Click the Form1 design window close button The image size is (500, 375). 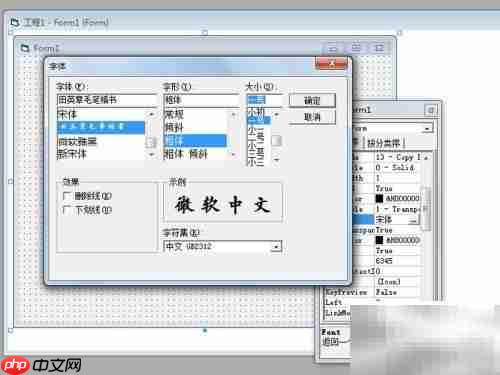(x=379, y=48)
